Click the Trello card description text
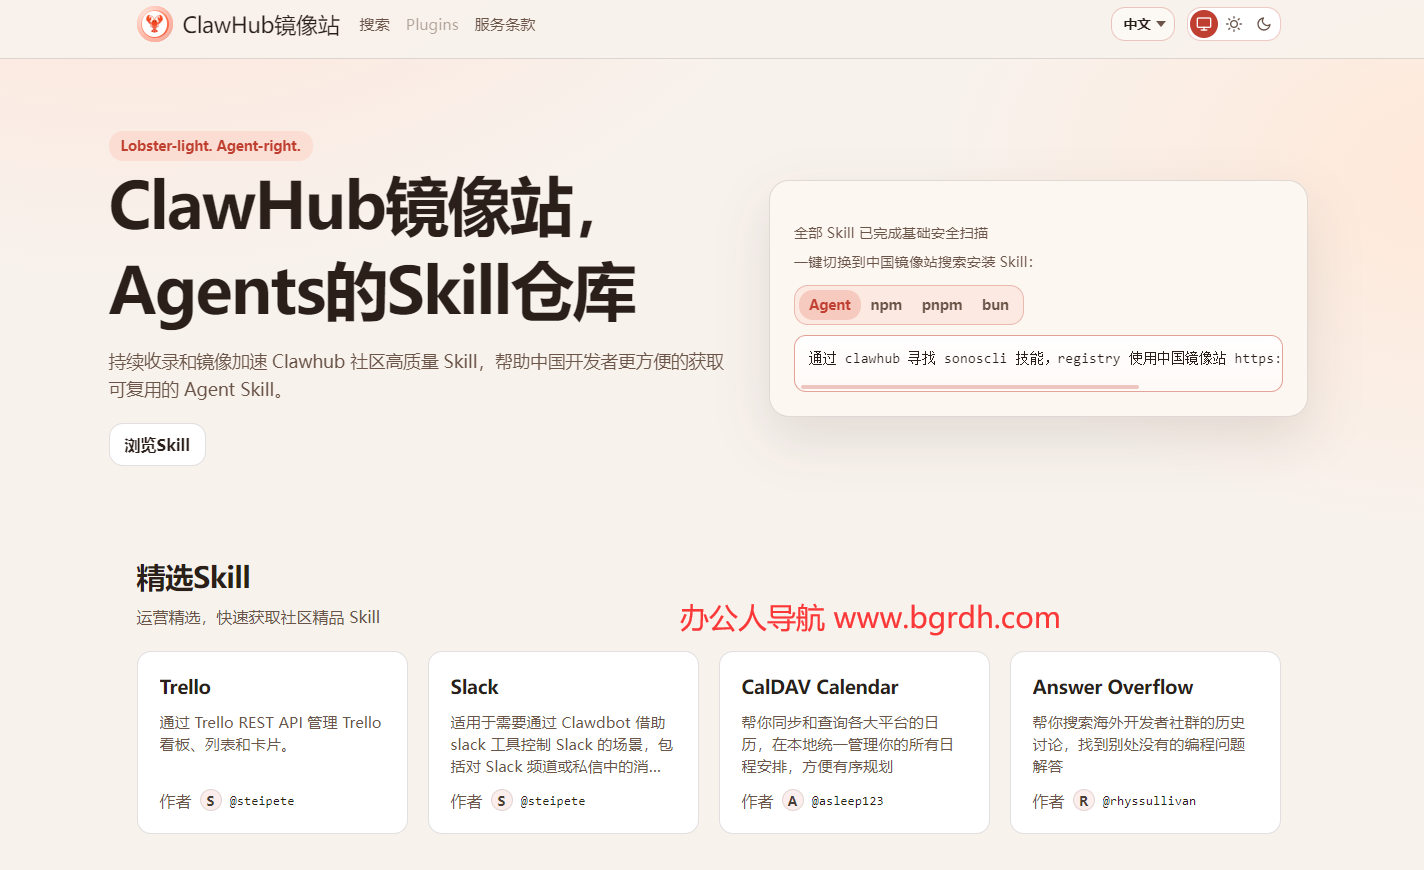The image size is (1424, 870). point(270,733)
